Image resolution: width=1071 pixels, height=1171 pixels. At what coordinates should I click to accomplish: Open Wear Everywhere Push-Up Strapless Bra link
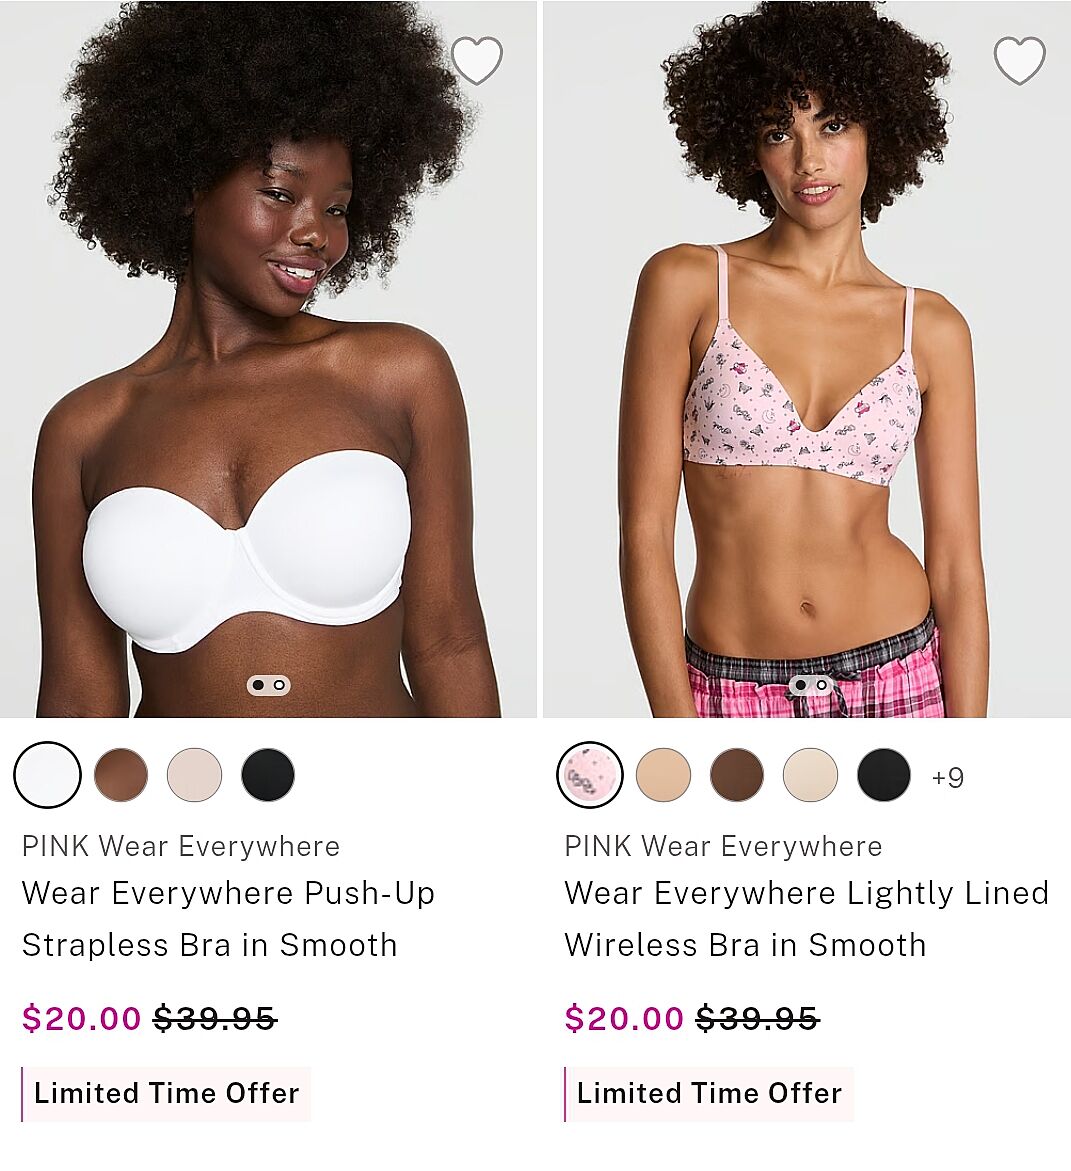coord(229,919)
